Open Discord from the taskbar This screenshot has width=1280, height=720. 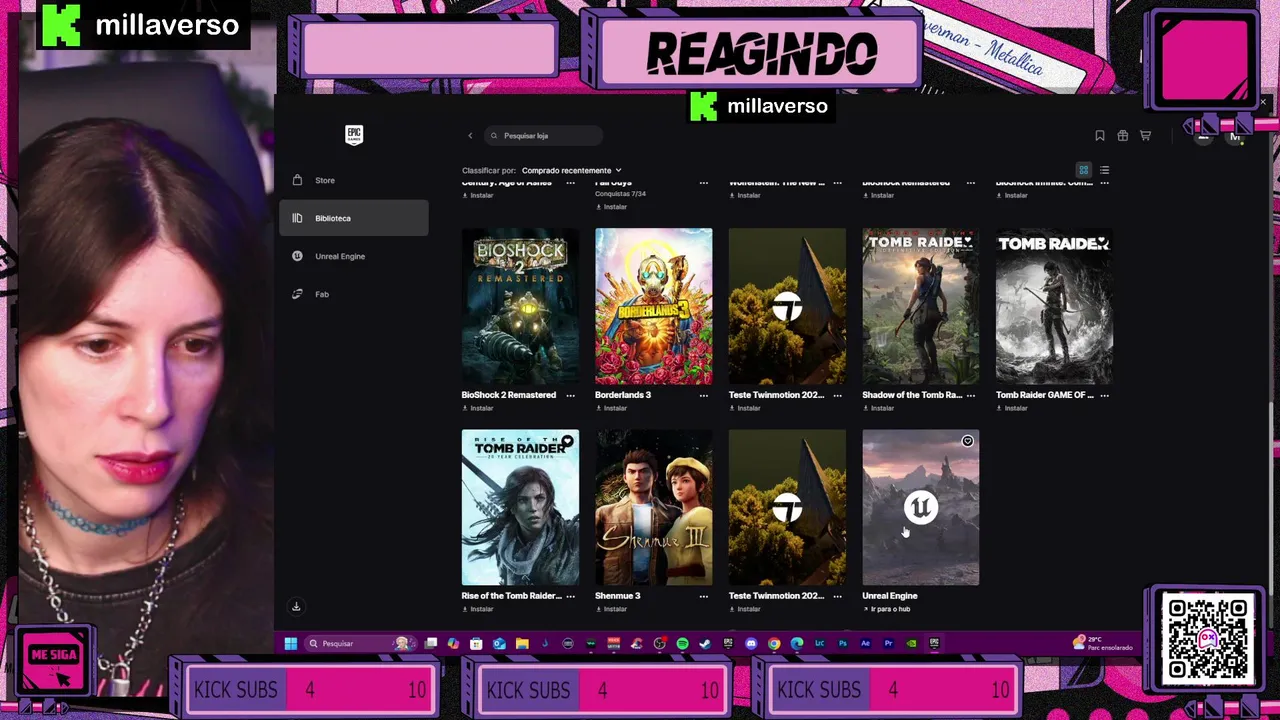coord(750,643)
